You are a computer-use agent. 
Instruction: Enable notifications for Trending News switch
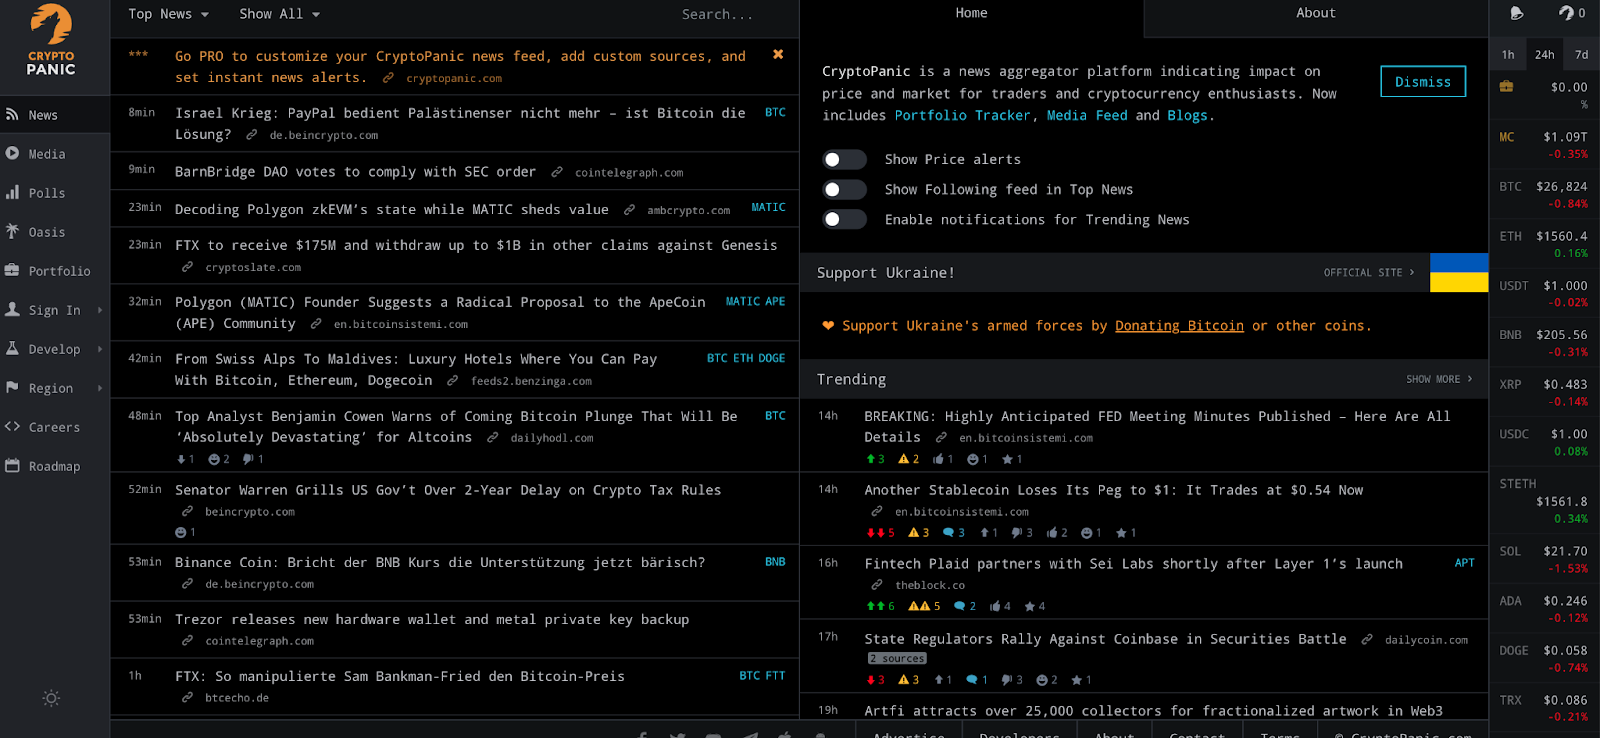point(844,220)
